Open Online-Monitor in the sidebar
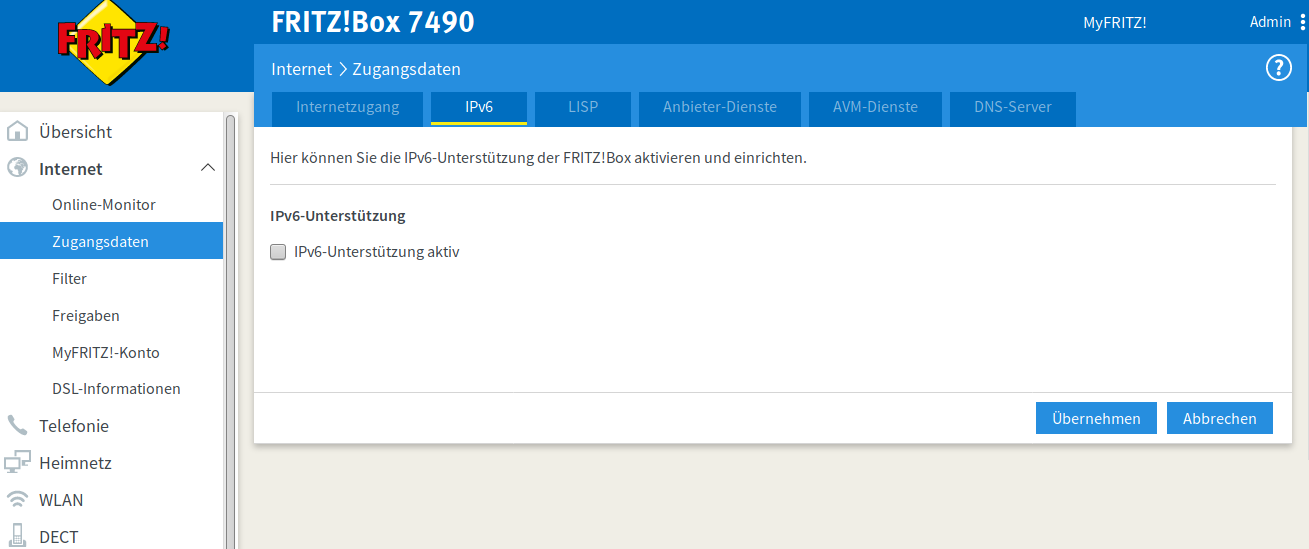Screen dimensions: 1309x549 [x=104, y=204]
